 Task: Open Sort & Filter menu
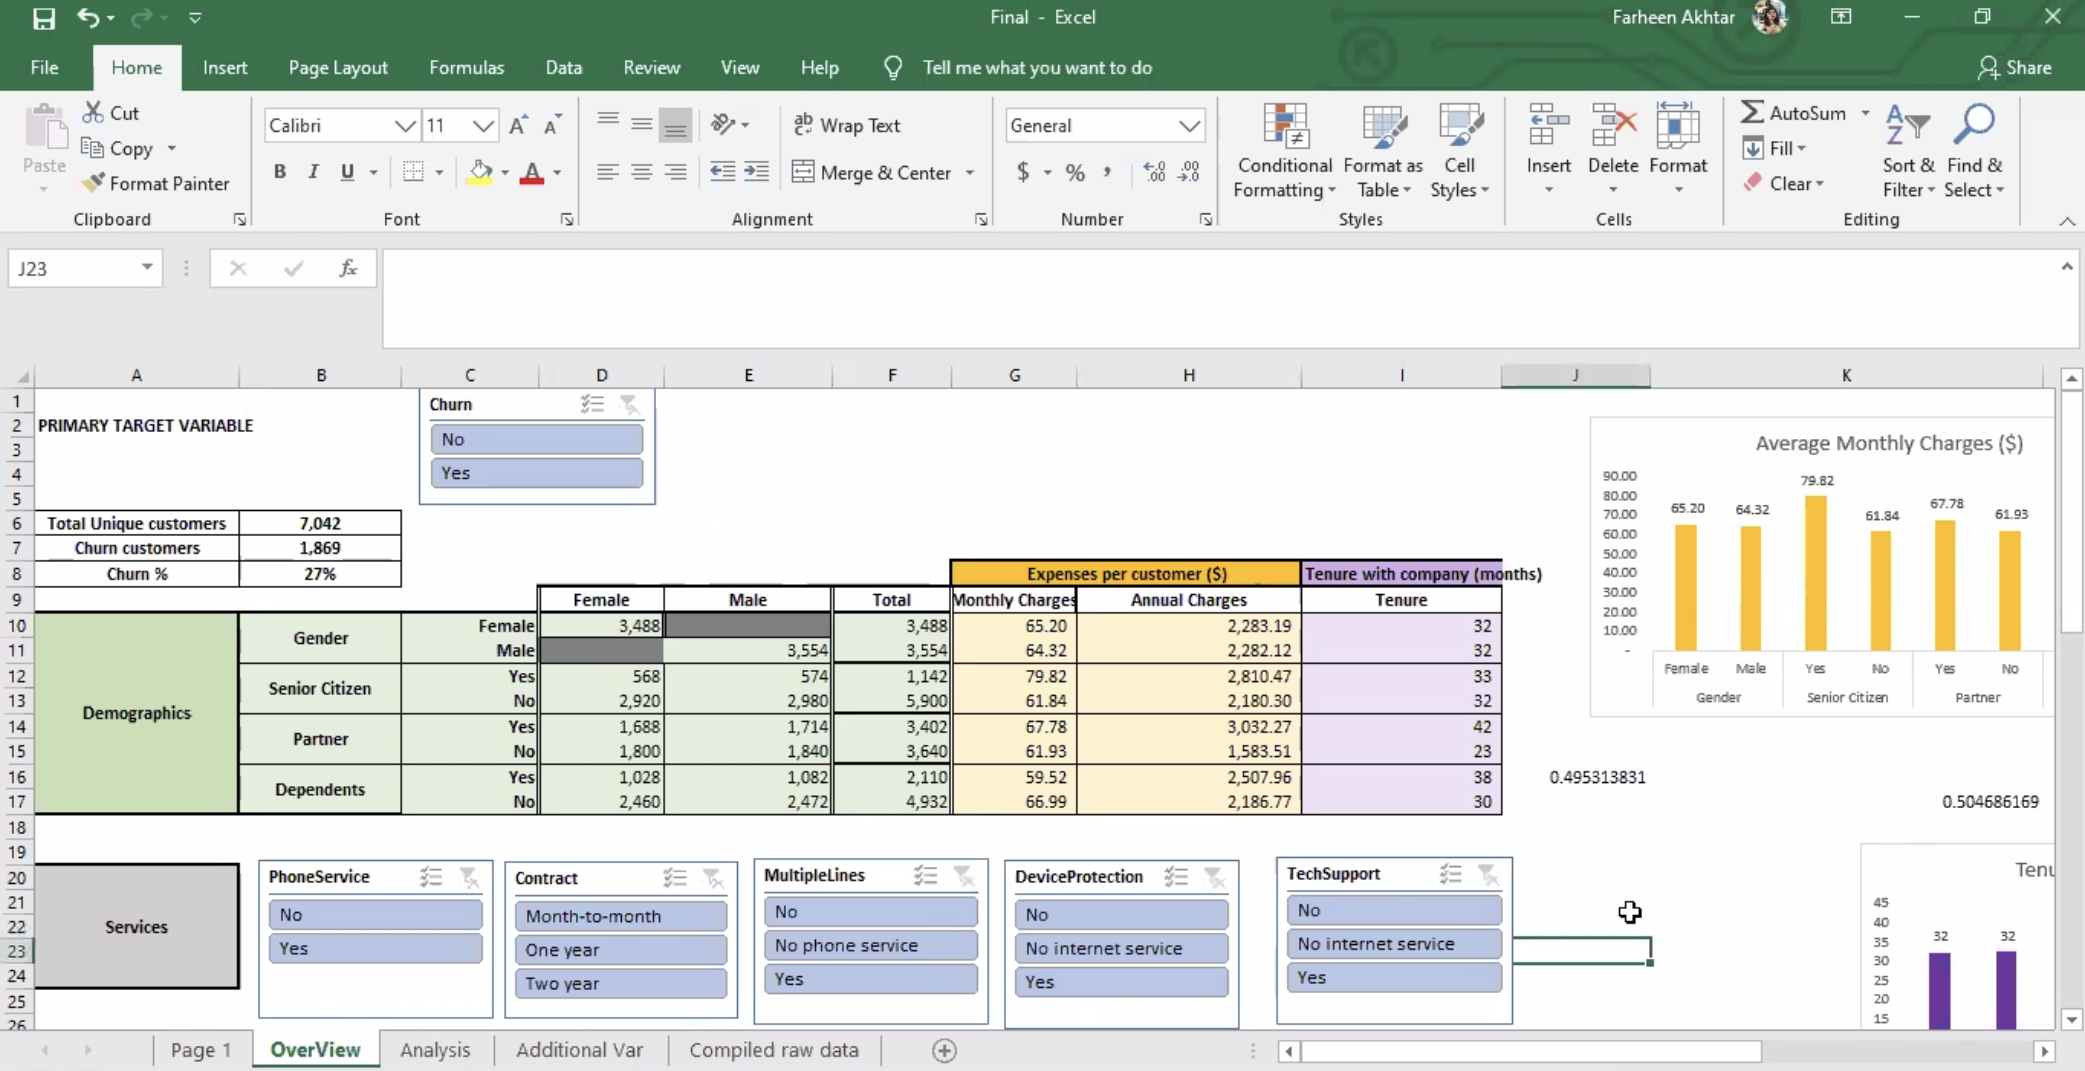click(x=1908, y=151)
